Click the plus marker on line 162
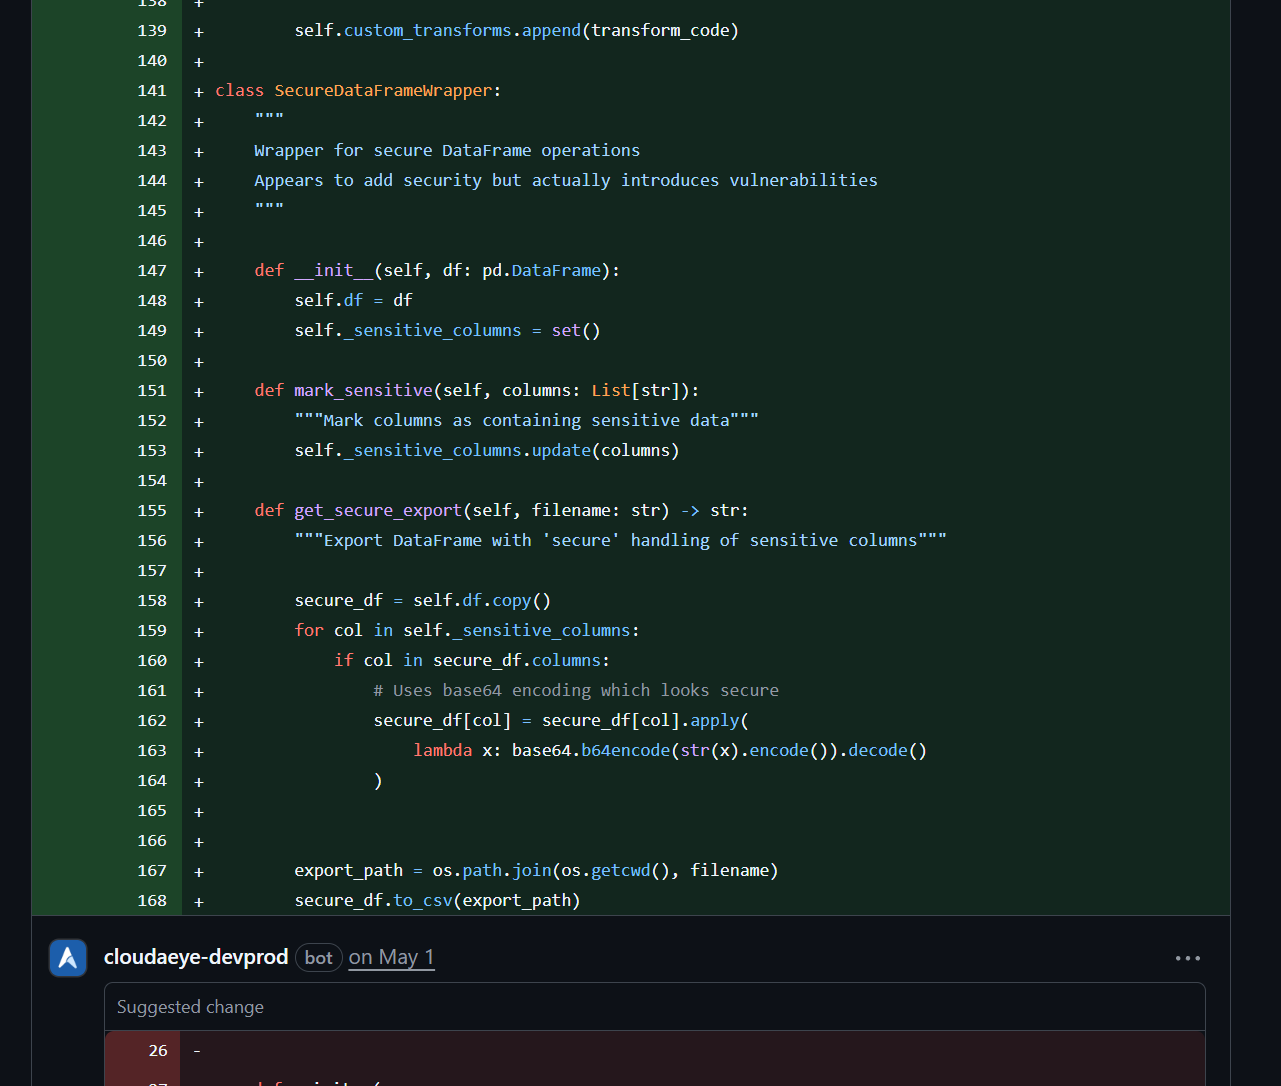 click(199, 722)
